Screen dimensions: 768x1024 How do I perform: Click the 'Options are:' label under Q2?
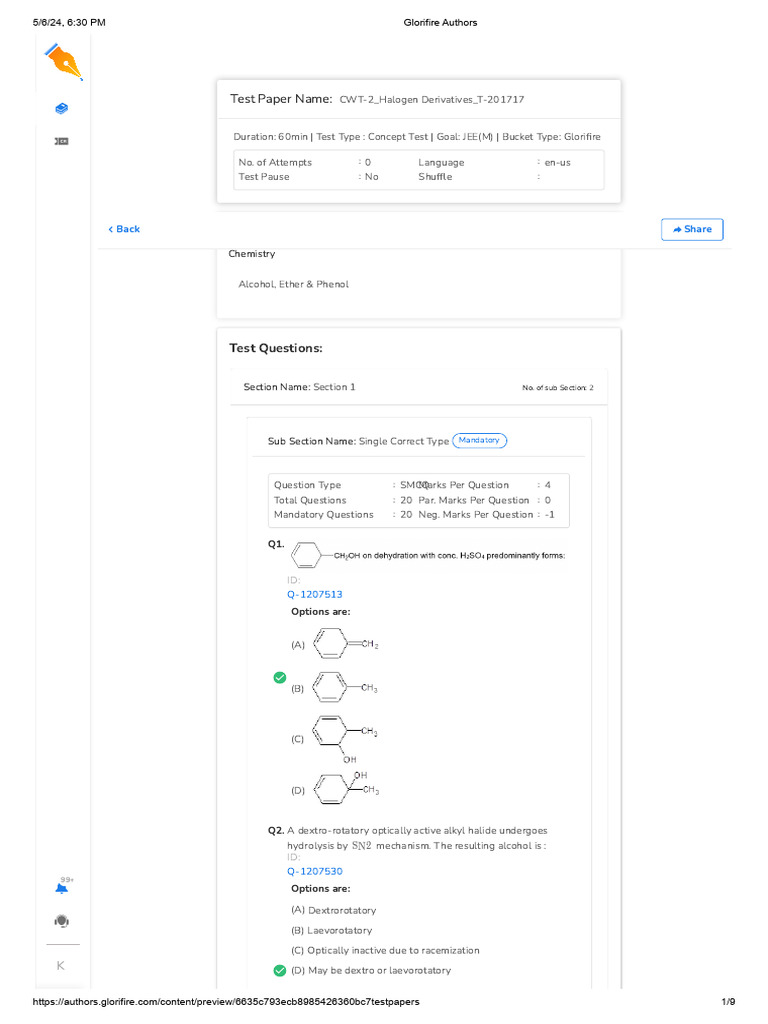321,888
